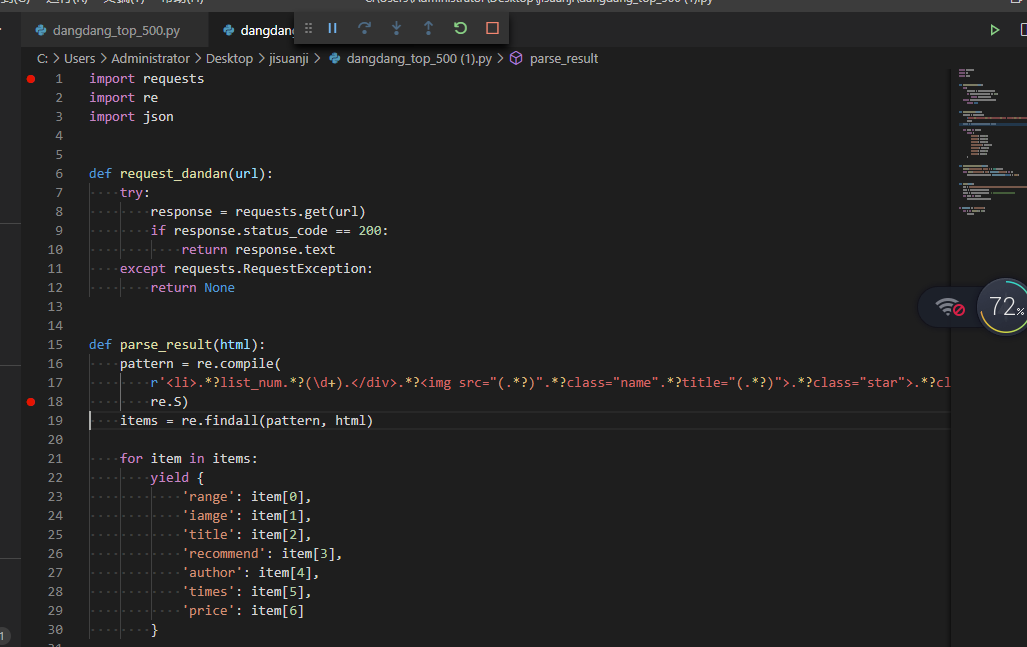Click the Step Into debug arrow

point(396,28)
